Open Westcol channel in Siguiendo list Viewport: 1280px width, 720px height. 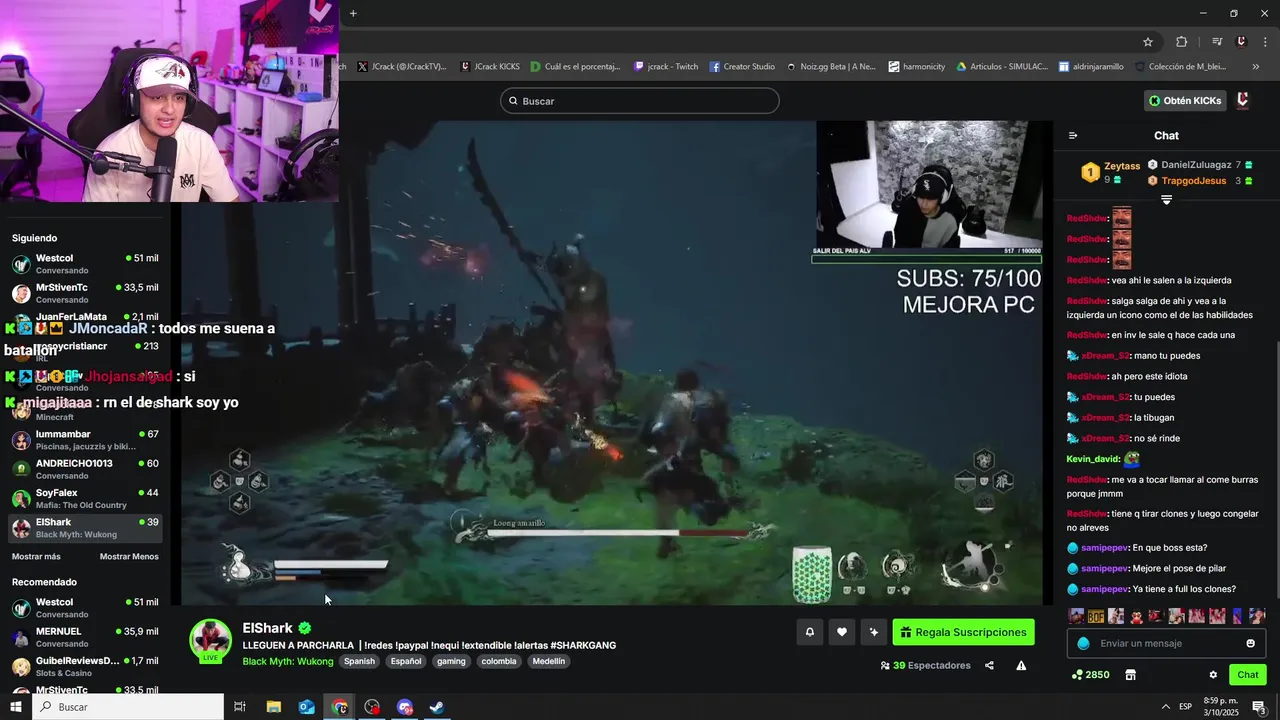pos(85,264)
